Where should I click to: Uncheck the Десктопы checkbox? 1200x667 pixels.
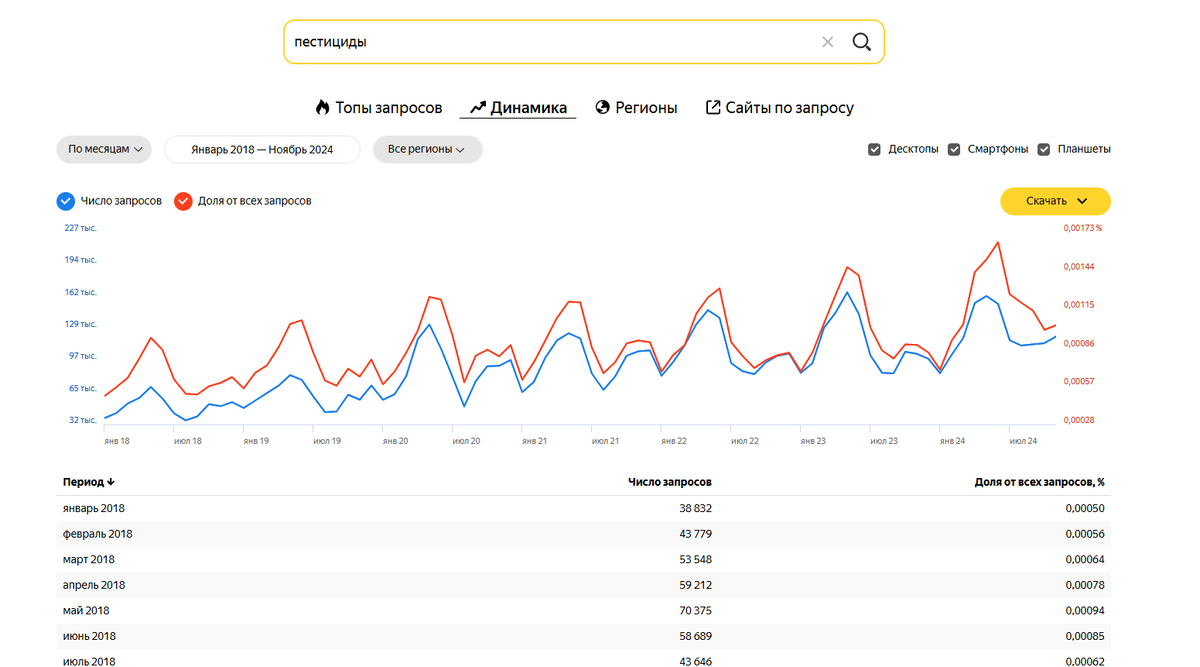(x=874, y=149)
